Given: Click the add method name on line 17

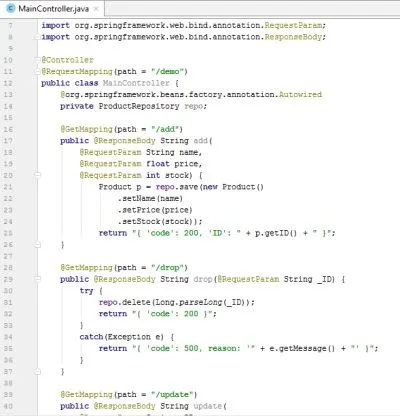Looking at the screenshot, I should coord(201,141).
